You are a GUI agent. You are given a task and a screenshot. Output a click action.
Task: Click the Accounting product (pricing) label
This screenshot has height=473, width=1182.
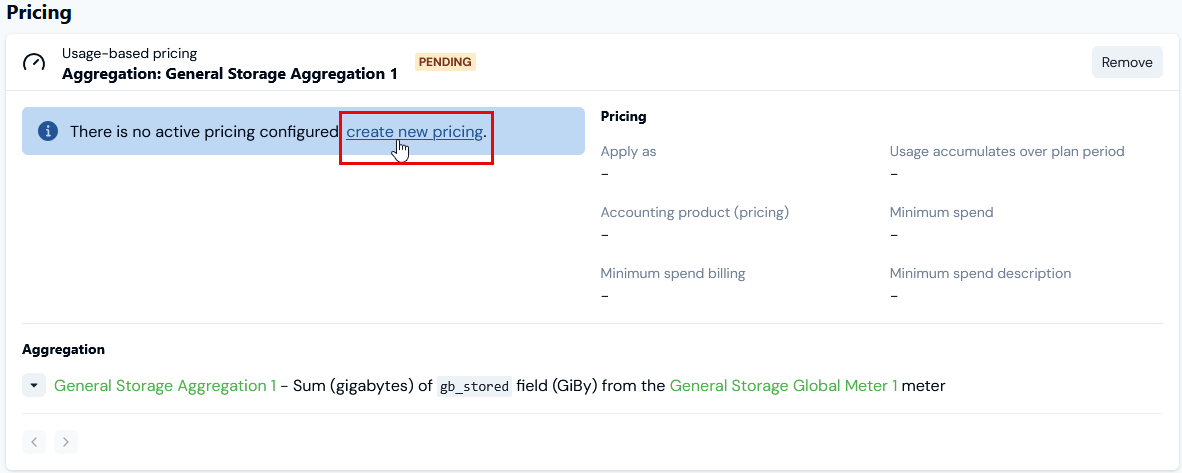[x=694, y=213]
